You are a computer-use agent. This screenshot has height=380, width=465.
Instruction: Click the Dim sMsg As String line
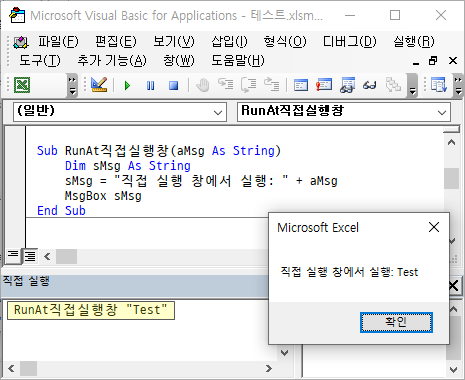click(x=128, y=166)
